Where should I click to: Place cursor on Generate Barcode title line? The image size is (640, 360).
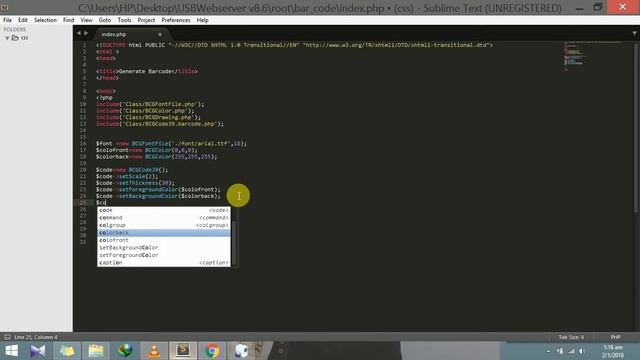click(147, 71)
